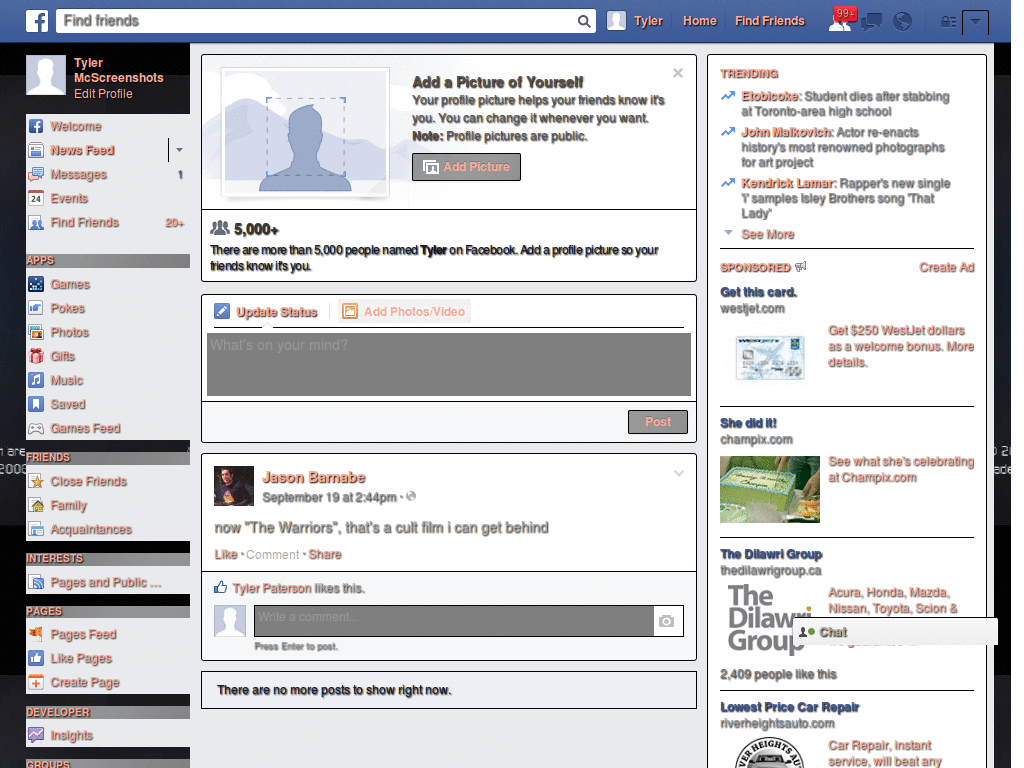Click the WestJet card ad thumbnail
This screenshot has width=1024, height=768.
coord(769,356)
